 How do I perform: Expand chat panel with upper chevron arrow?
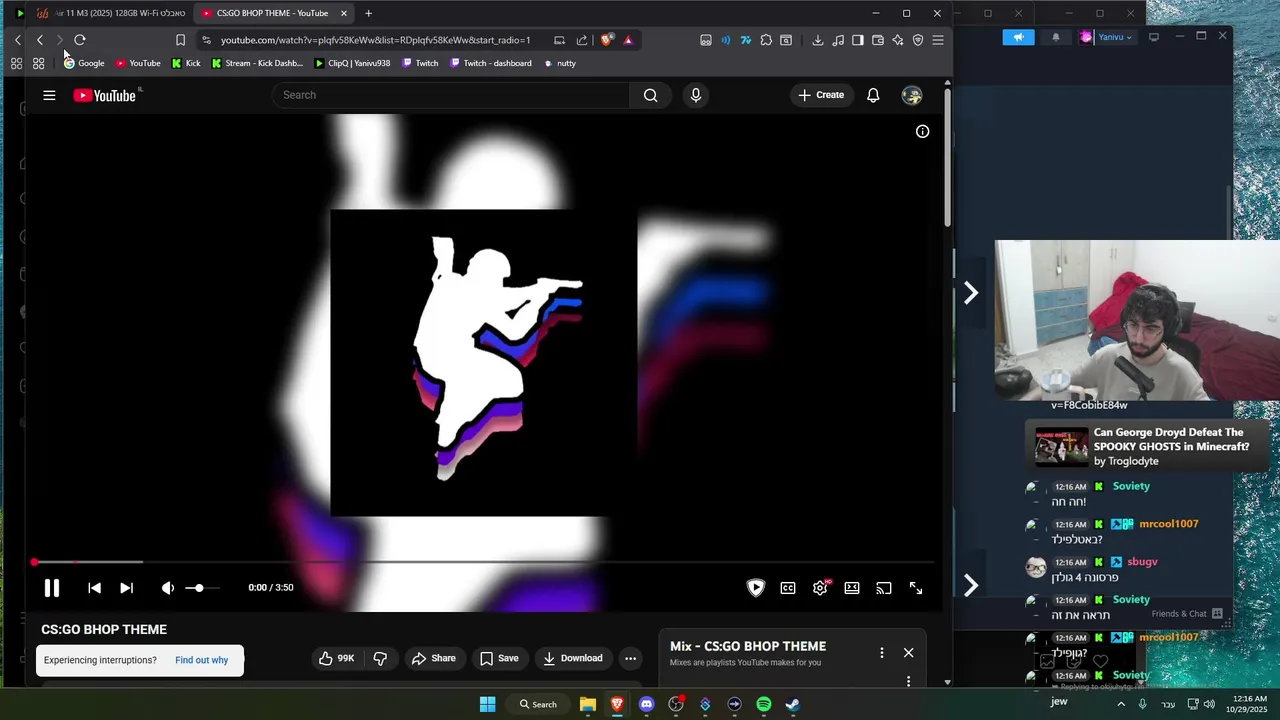[x=971, y=293]
